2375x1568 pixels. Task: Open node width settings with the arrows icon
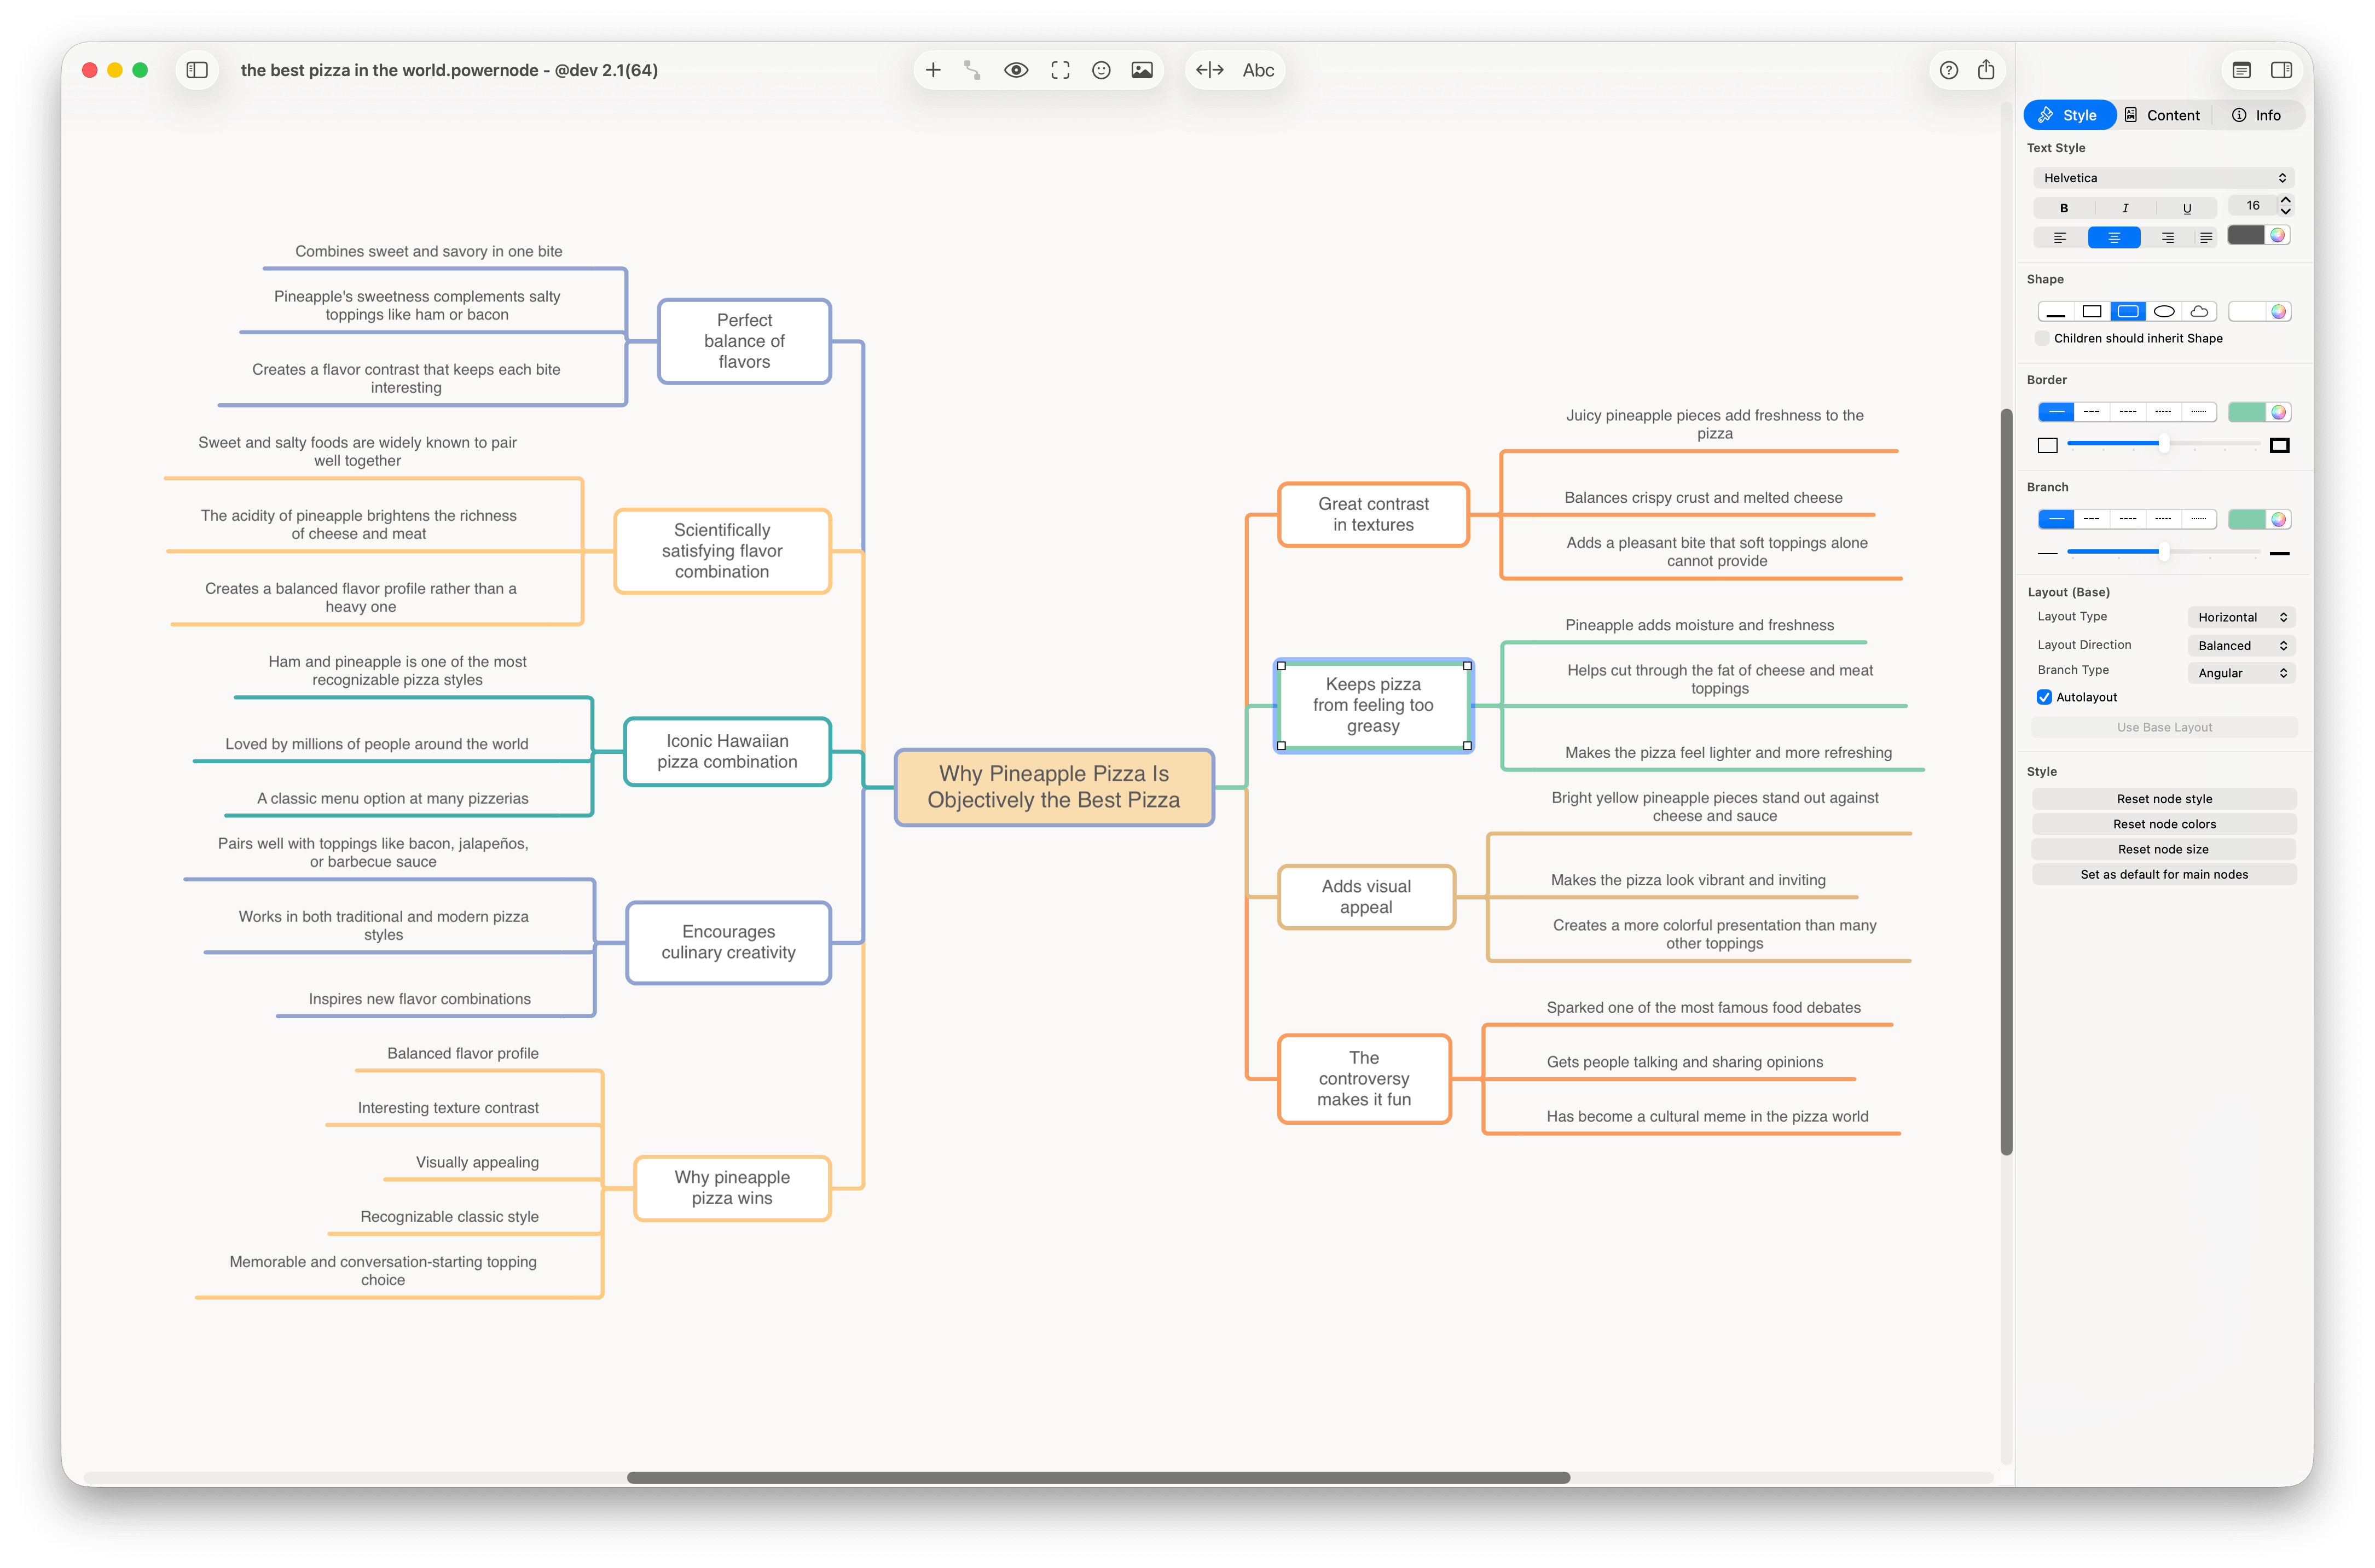(x=1210, y=70)
